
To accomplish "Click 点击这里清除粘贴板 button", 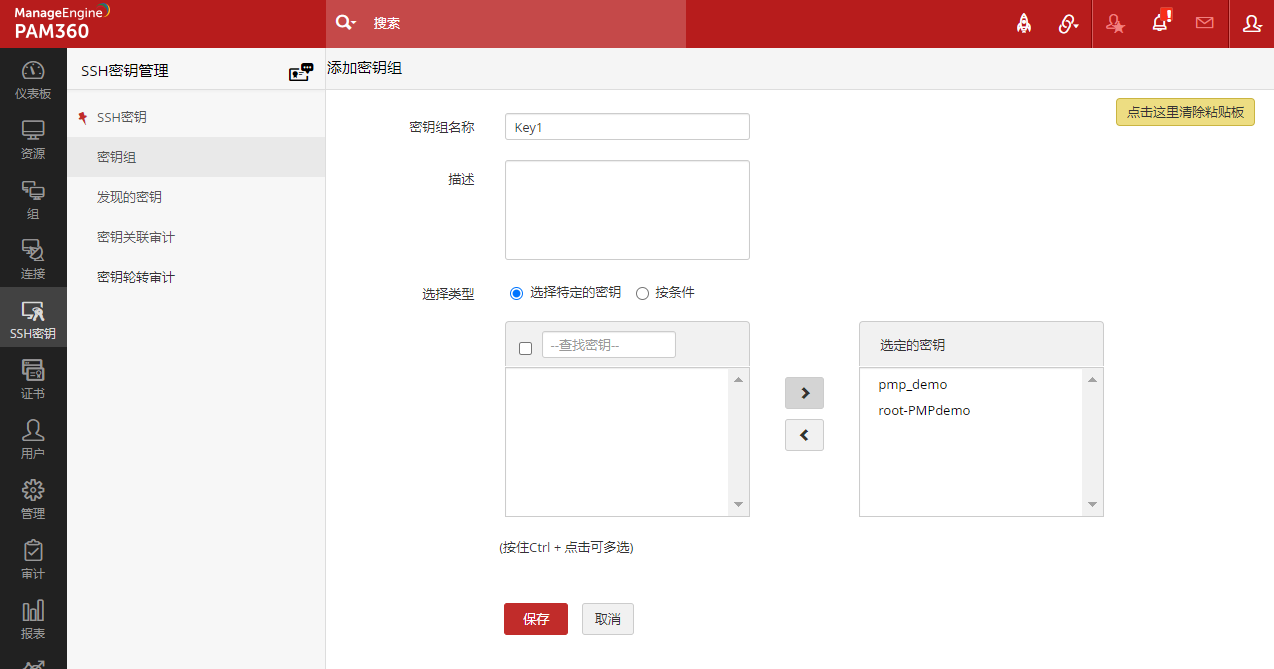I will [x=1185, y=112].
